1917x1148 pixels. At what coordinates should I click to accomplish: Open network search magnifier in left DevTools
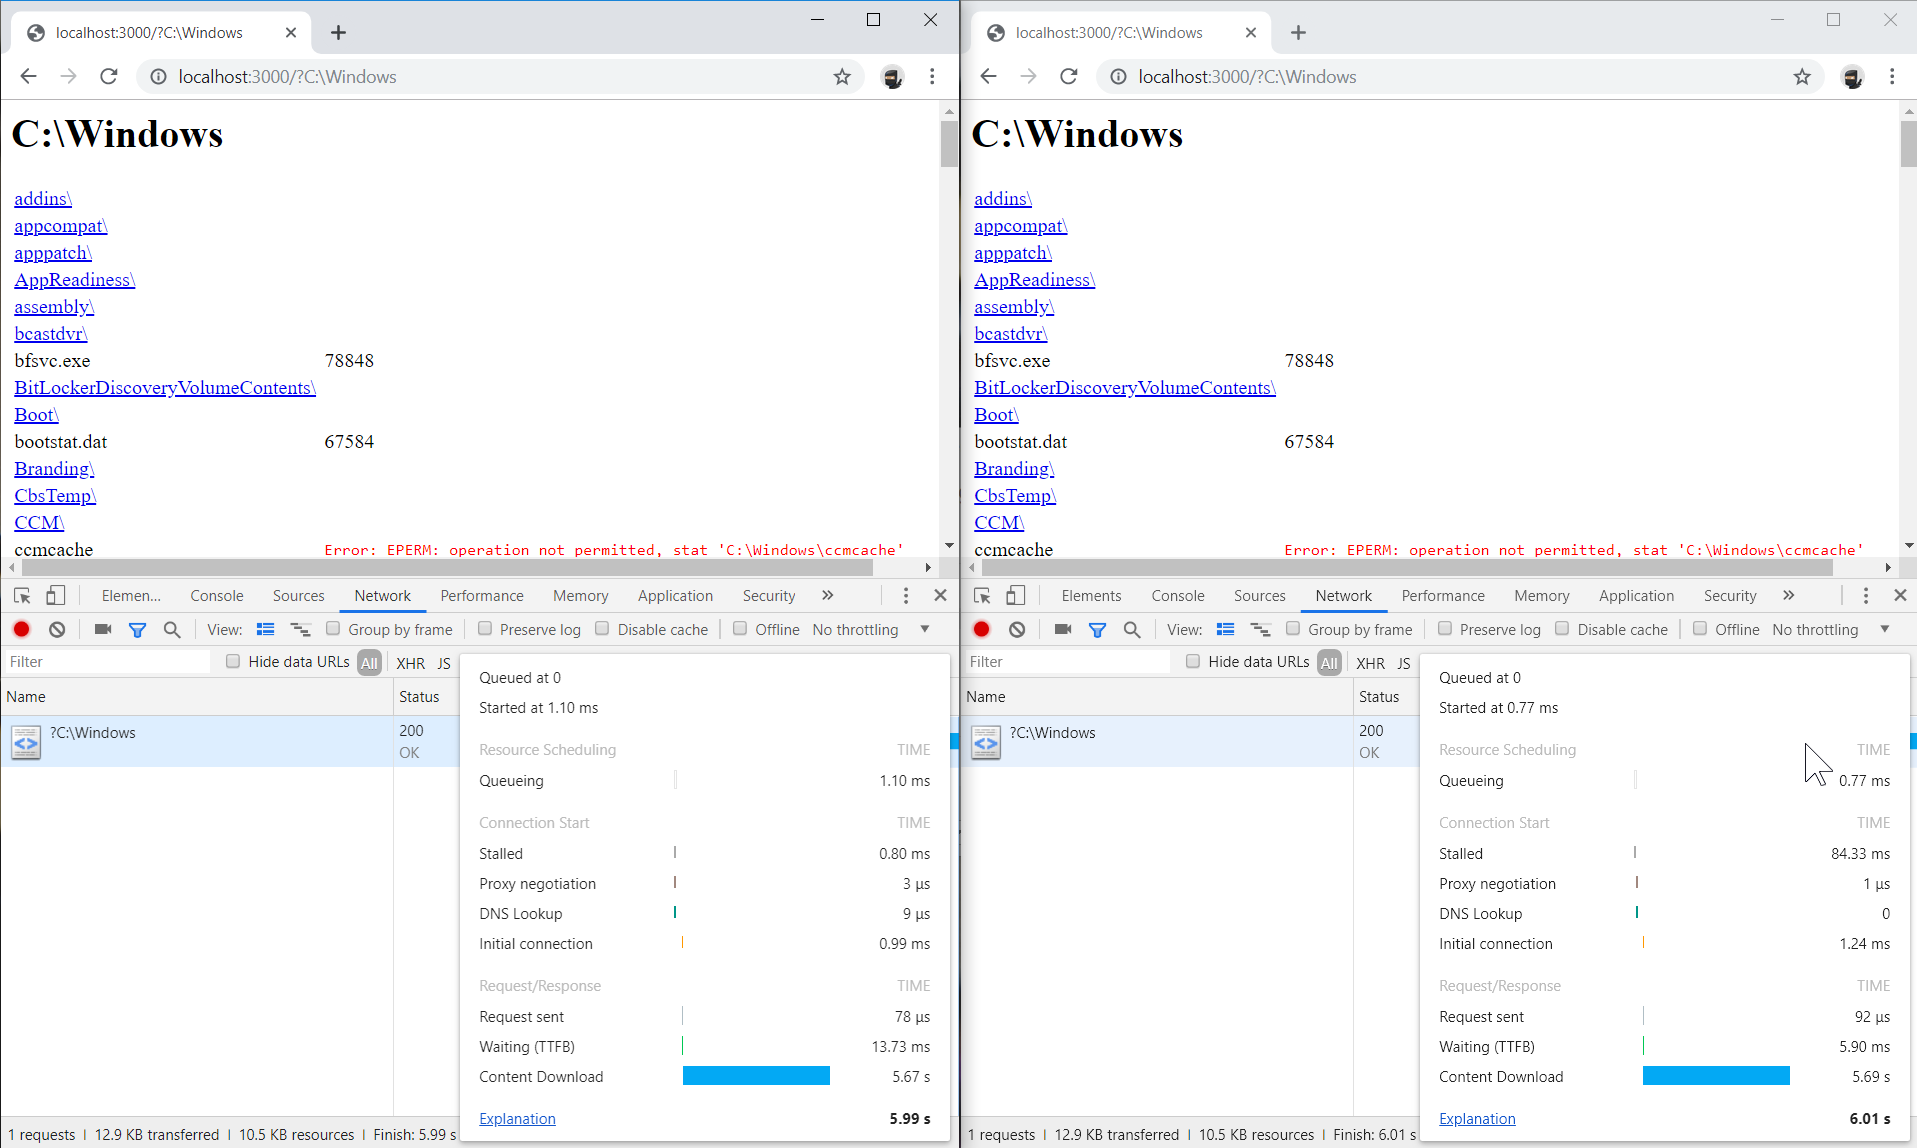click(x=172, y=629)
